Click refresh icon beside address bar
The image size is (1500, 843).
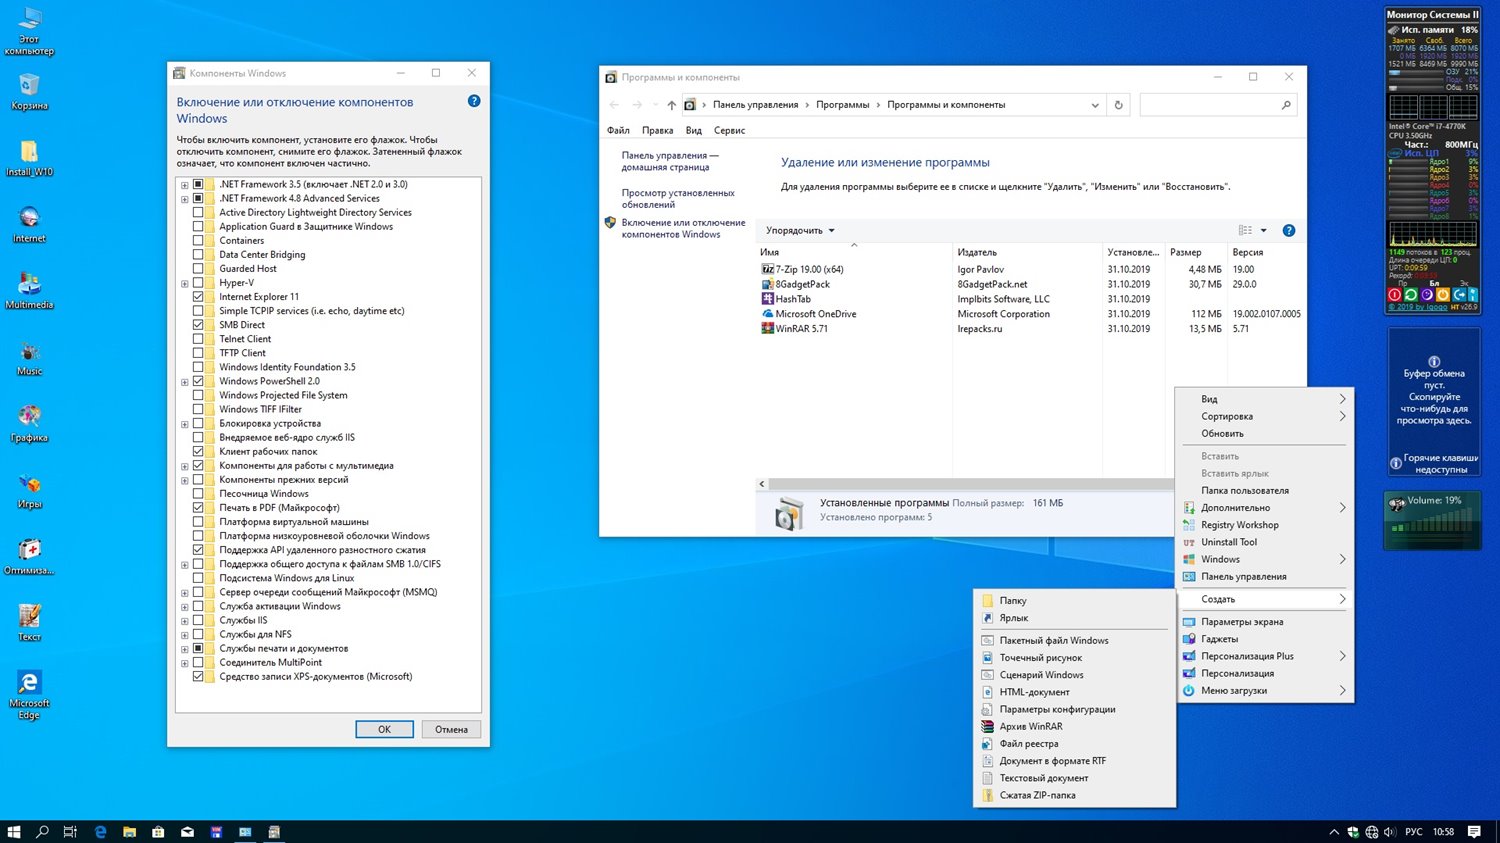1119,104
